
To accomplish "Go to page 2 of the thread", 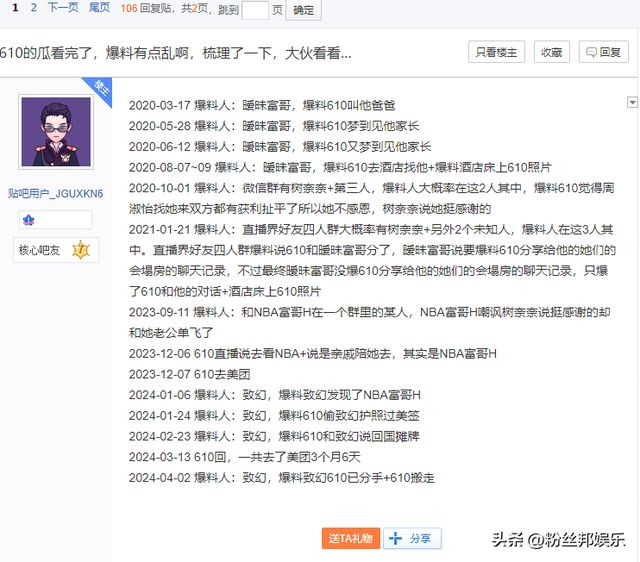I will pyautogui.click(x=33, y=8).
